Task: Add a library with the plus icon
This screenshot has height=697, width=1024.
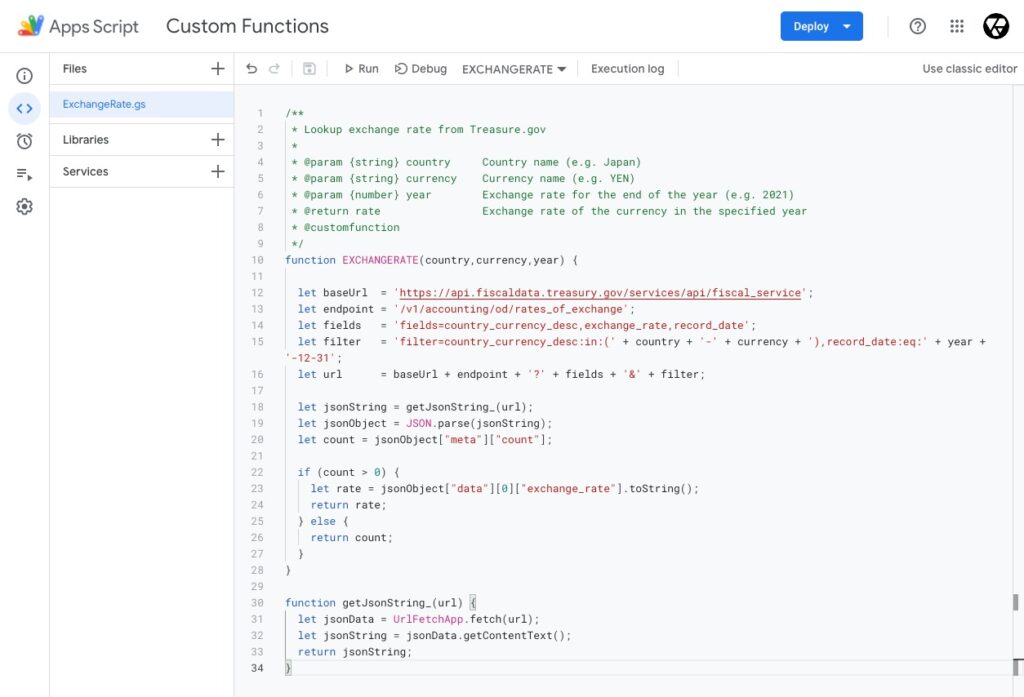Action: (218, 140)
